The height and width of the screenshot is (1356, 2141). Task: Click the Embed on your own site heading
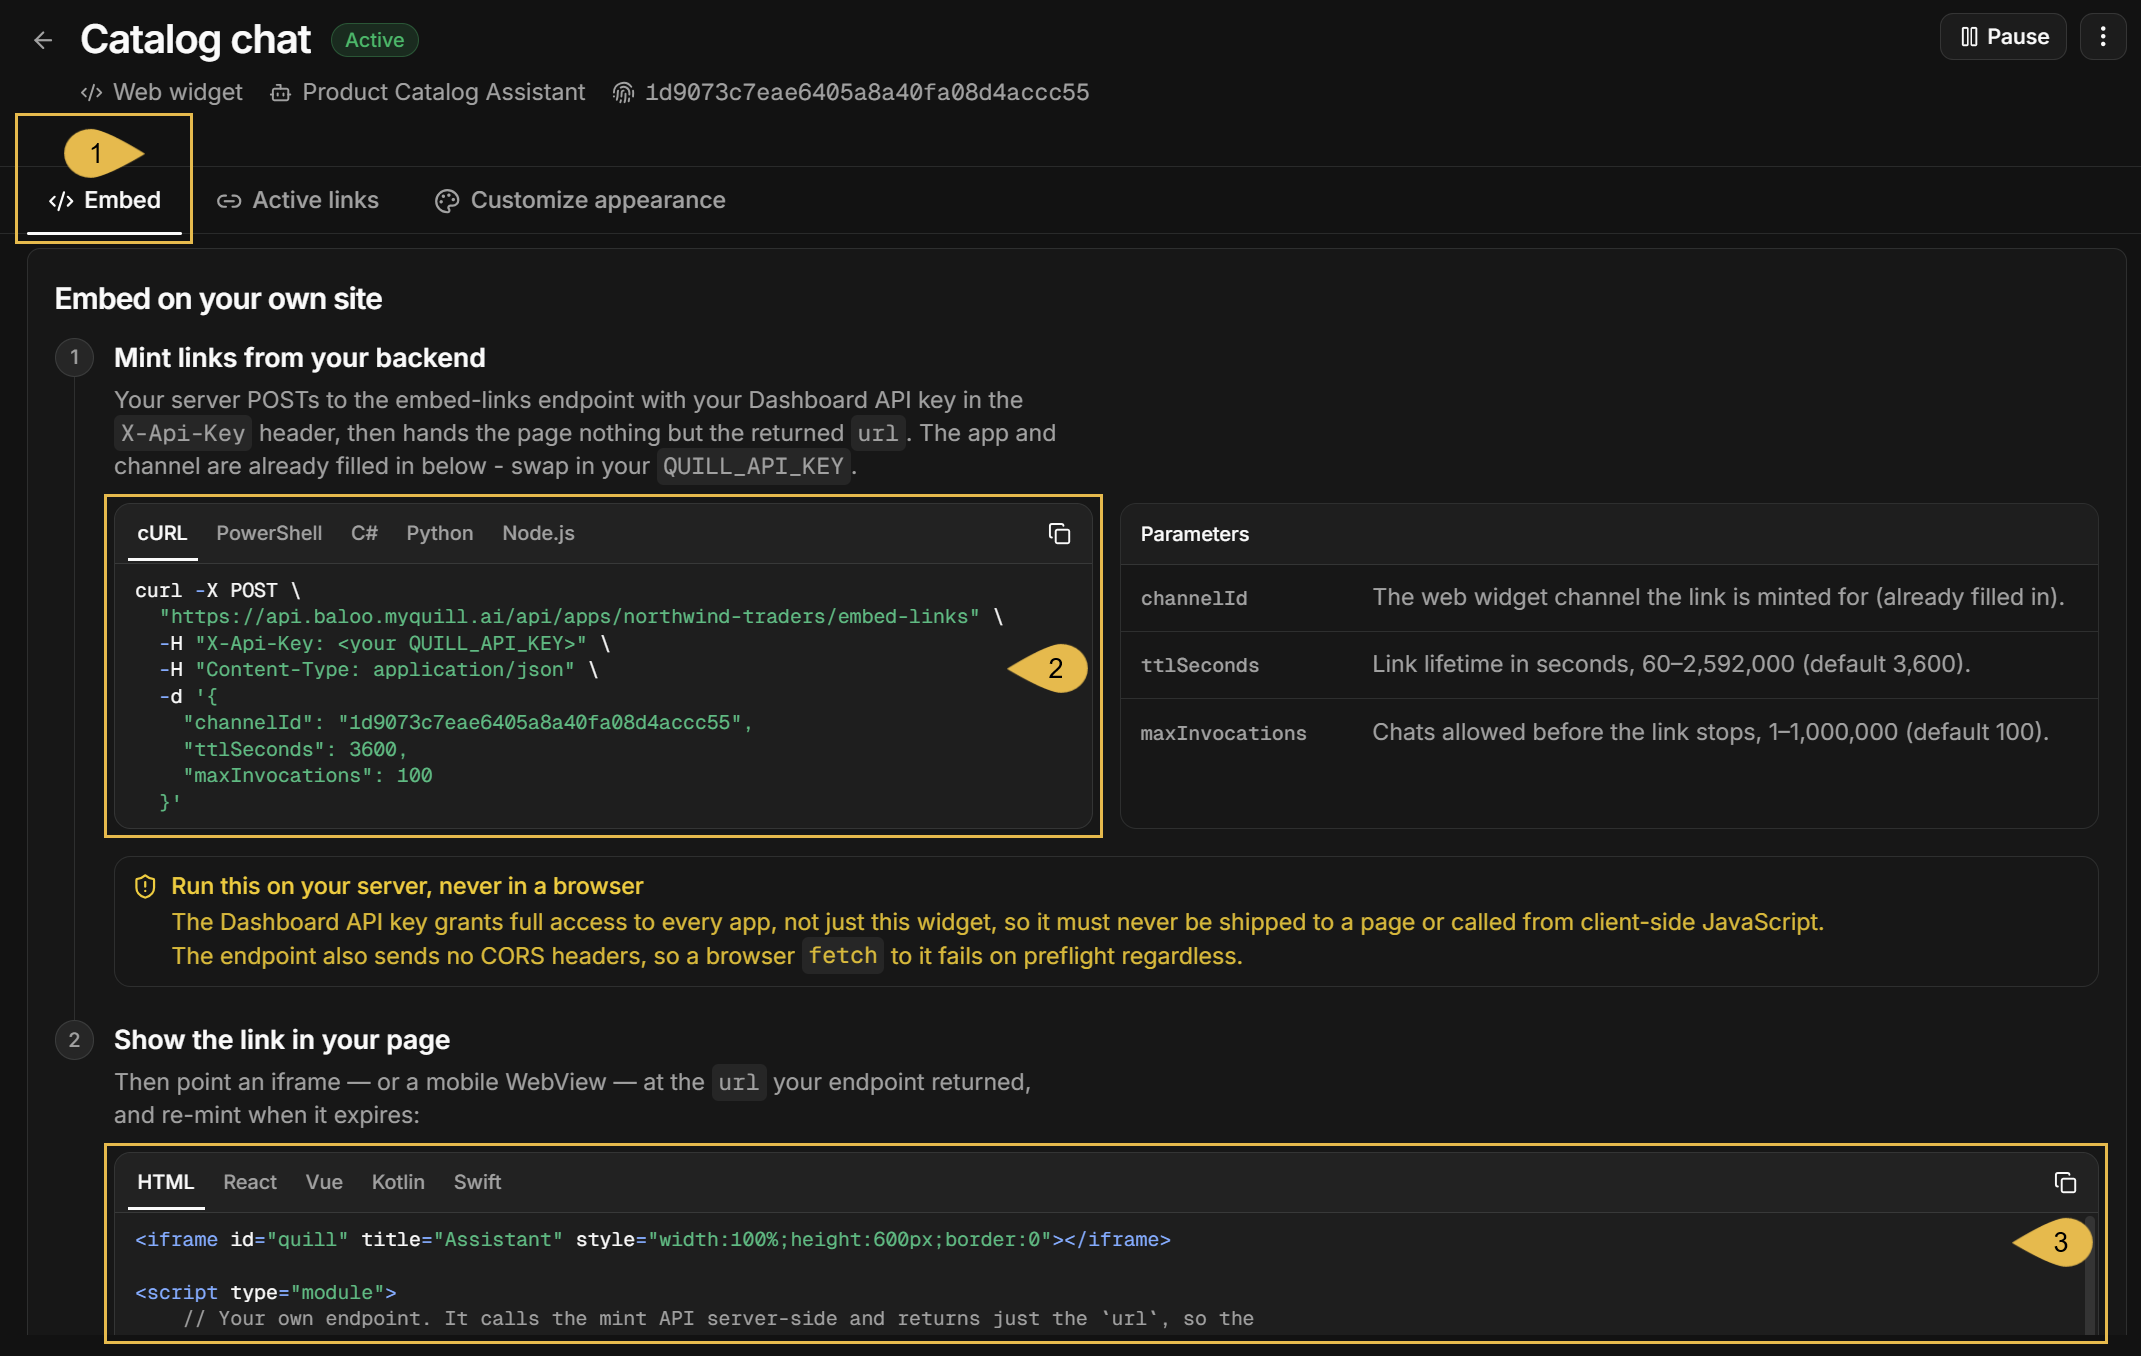(x=218, y=299)
